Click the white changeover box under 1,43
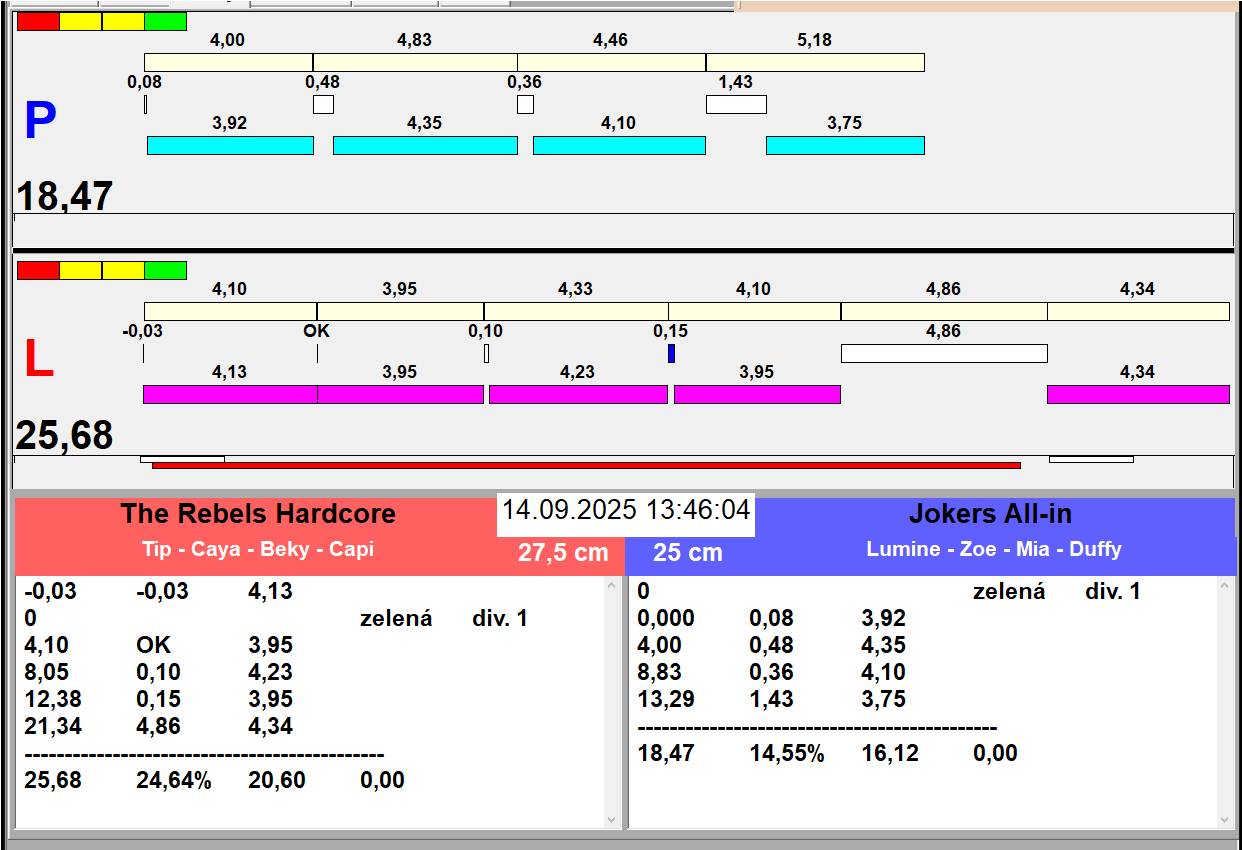The height and width of the screenshot is (850, 1242). coord(736,104)
